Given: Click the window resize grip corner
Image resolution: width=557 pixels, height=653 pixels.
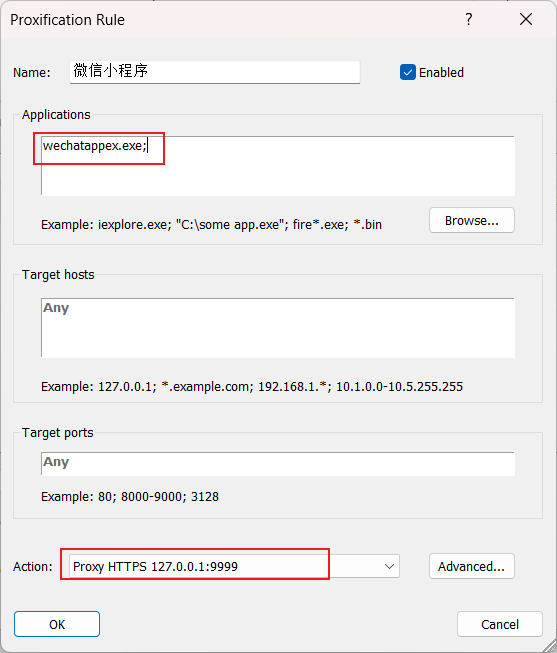Looking at the screenshot, I should coord(550,646).
